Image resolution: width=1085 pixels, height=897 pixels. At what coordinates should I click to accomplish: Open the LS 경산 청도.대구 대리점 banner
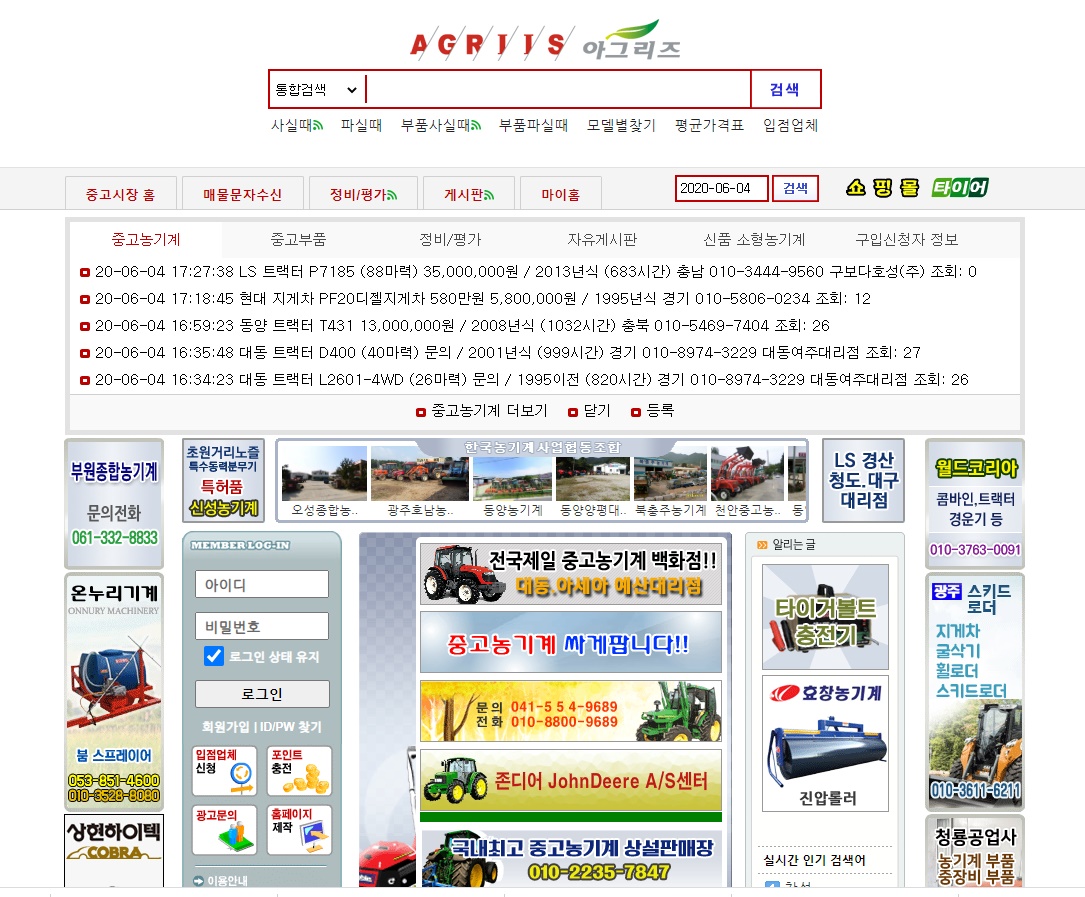coord(864,480)
